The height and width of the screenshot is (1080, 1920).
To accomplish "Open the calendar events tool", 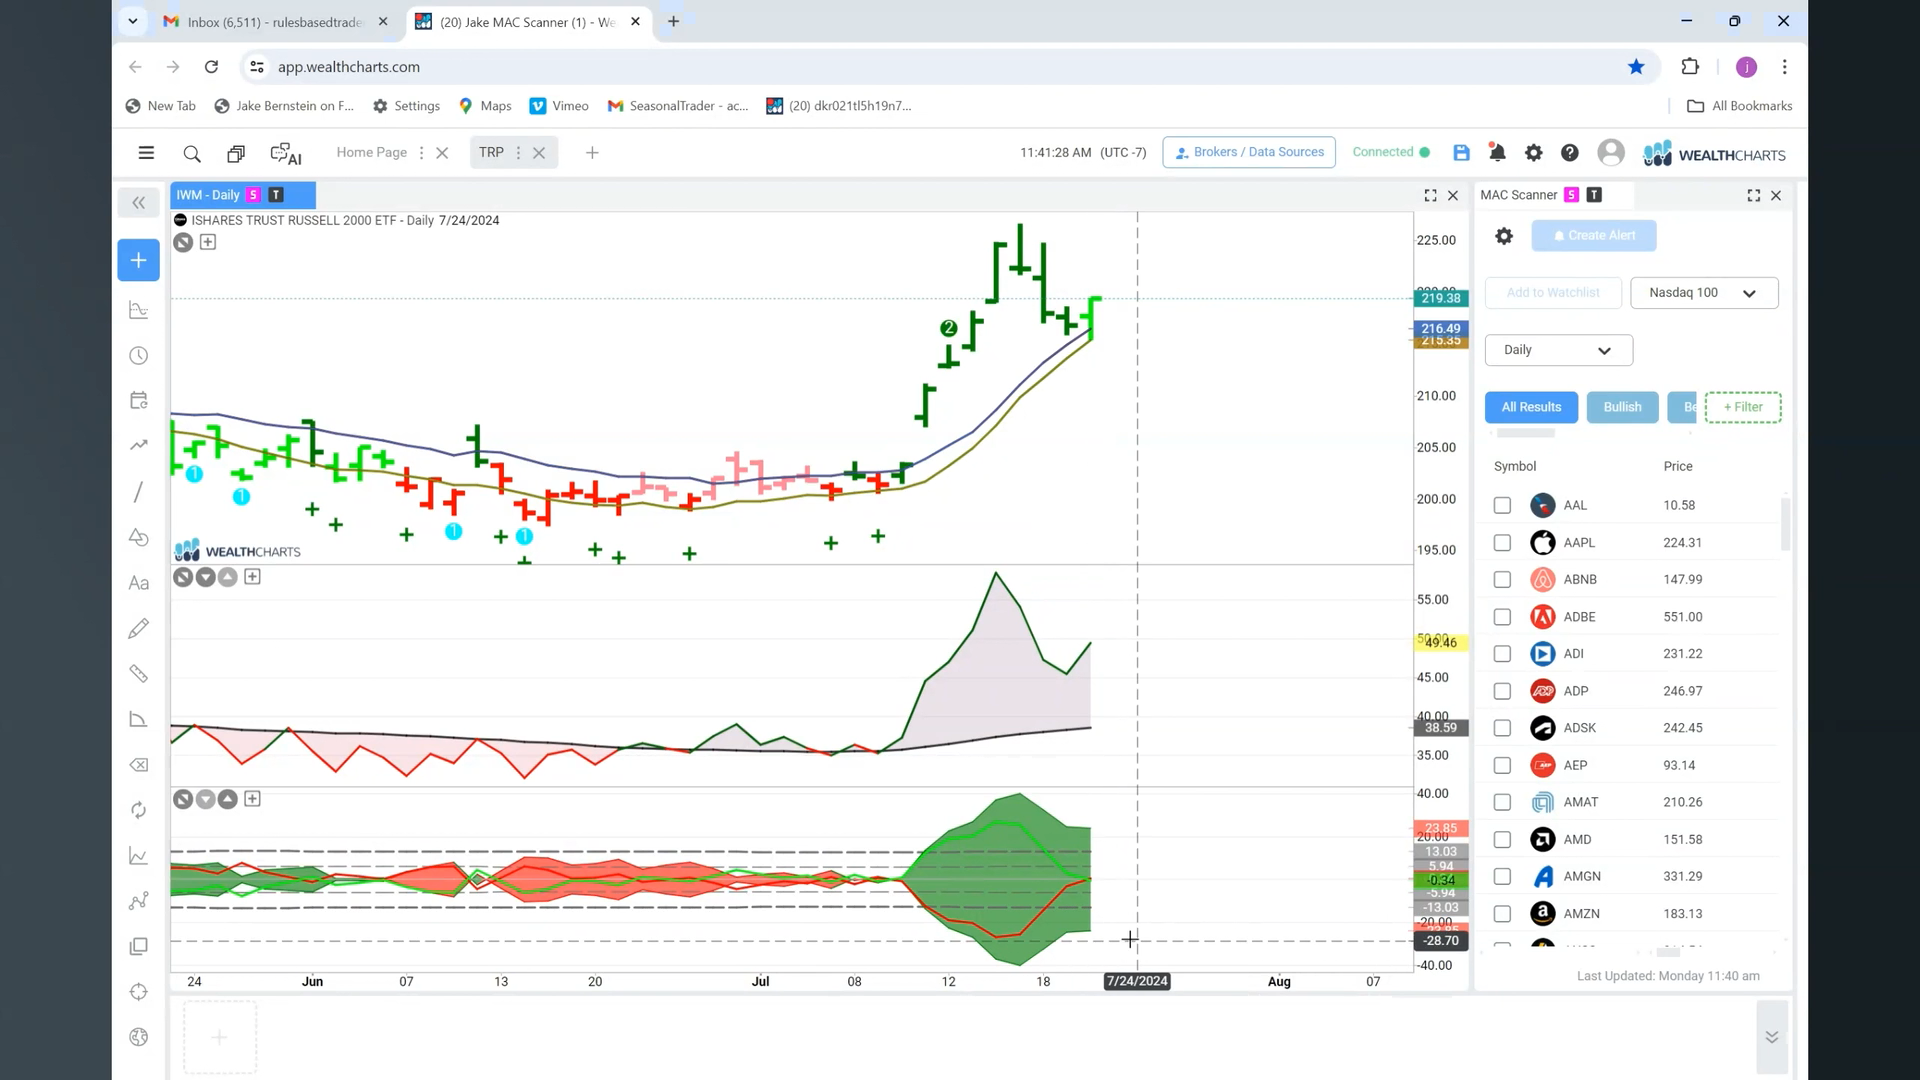I will point(139,401).
